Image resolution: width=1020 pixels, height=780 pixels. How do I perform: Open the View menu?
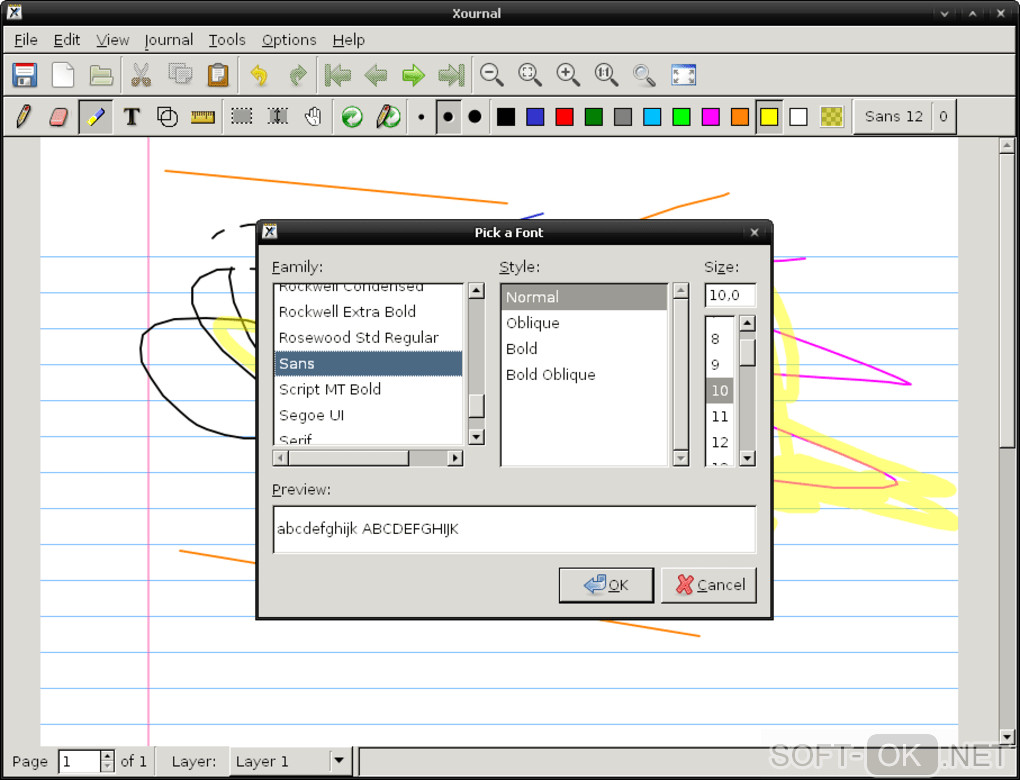[113, 40]
